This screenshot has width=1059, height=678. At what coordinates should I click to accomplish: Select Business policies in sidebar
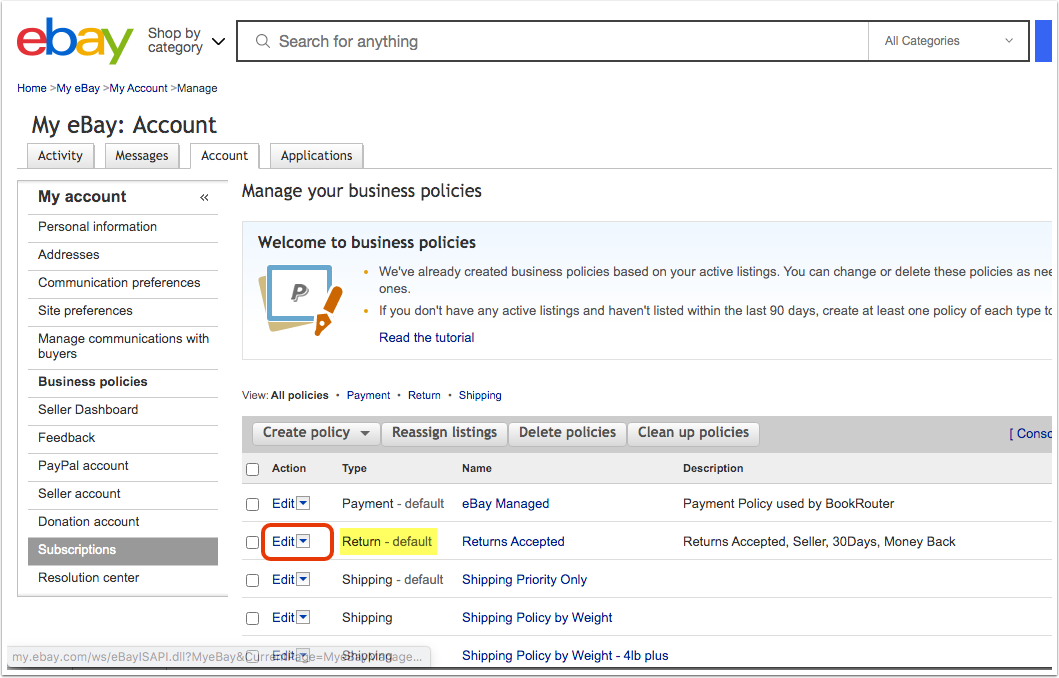[x=93, y=382]
